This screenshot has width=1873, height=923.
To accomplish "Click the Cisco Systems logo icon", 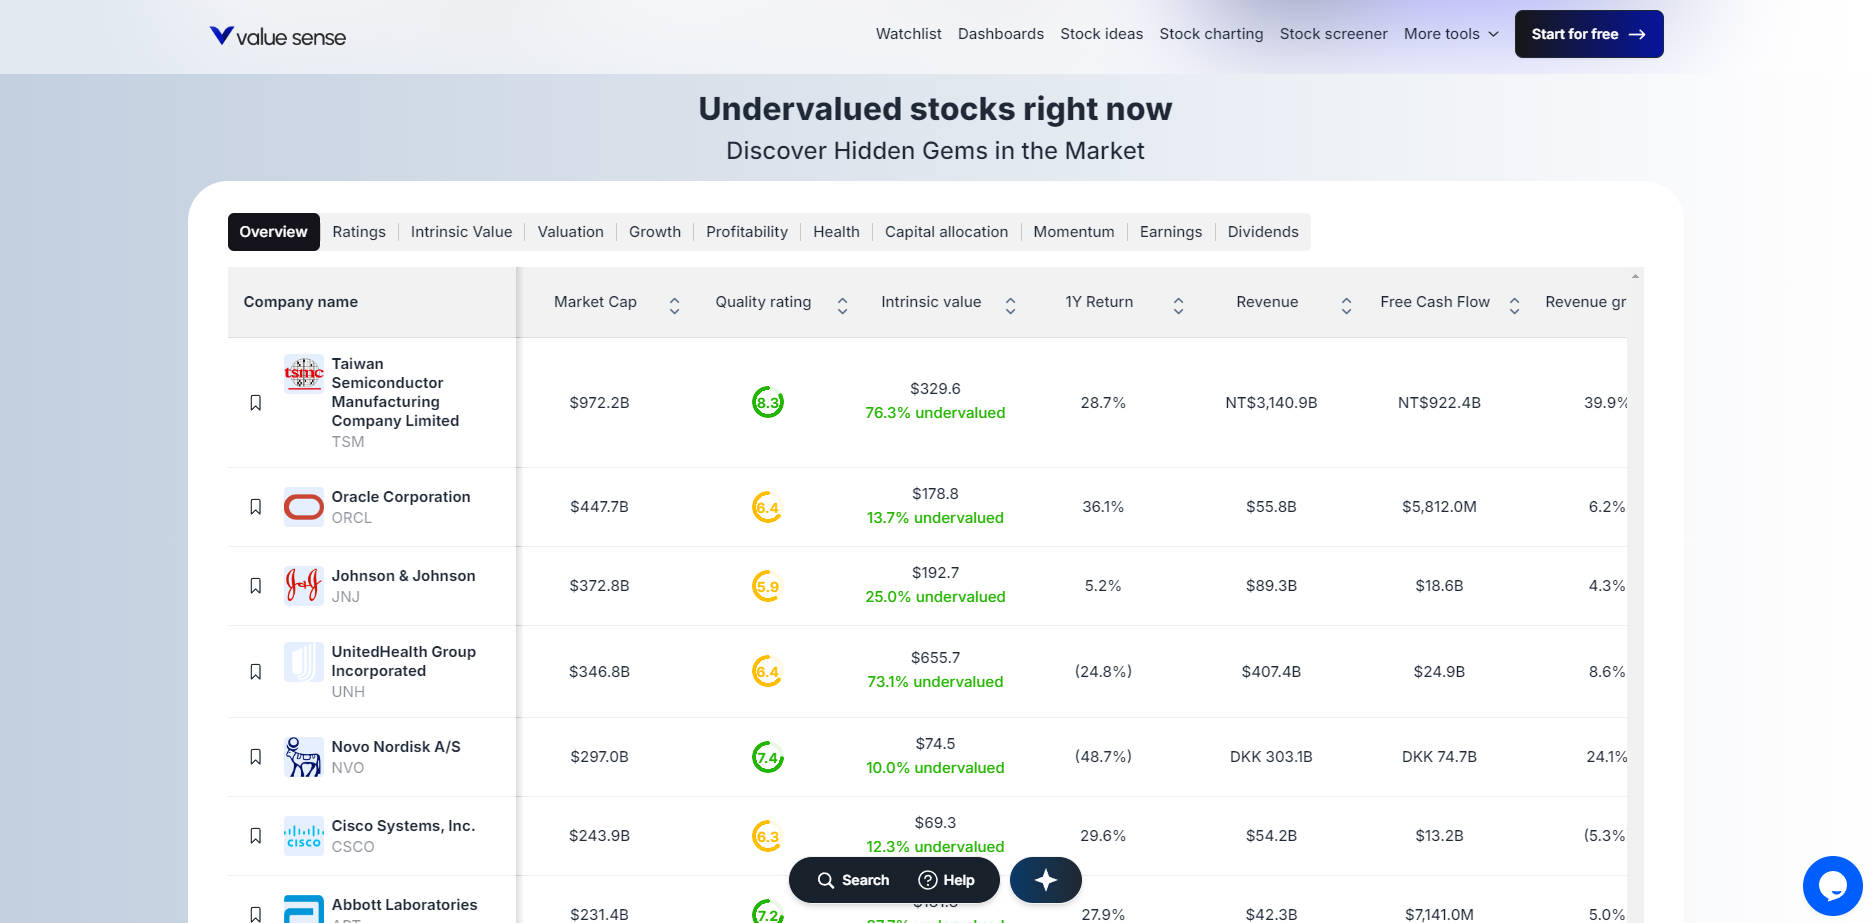I will click(x=303, y=836).
